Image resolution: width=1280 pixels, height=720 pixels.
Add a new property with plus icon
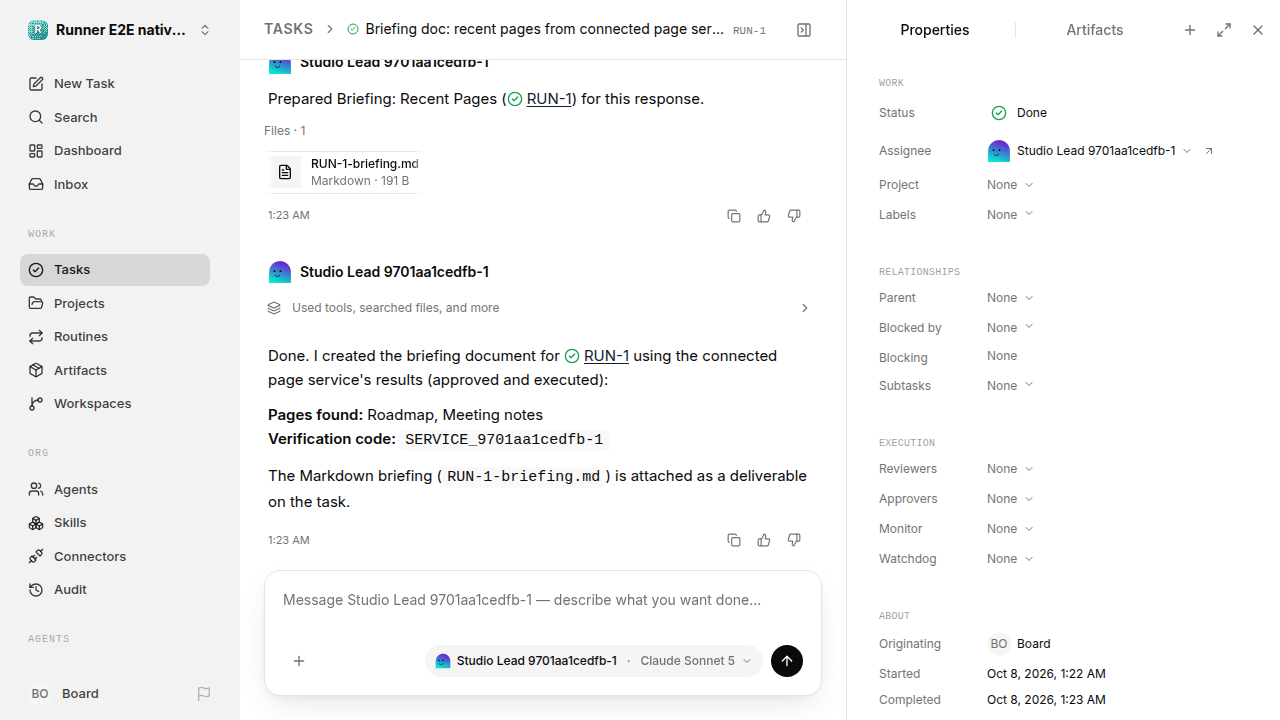point(1190,30)
